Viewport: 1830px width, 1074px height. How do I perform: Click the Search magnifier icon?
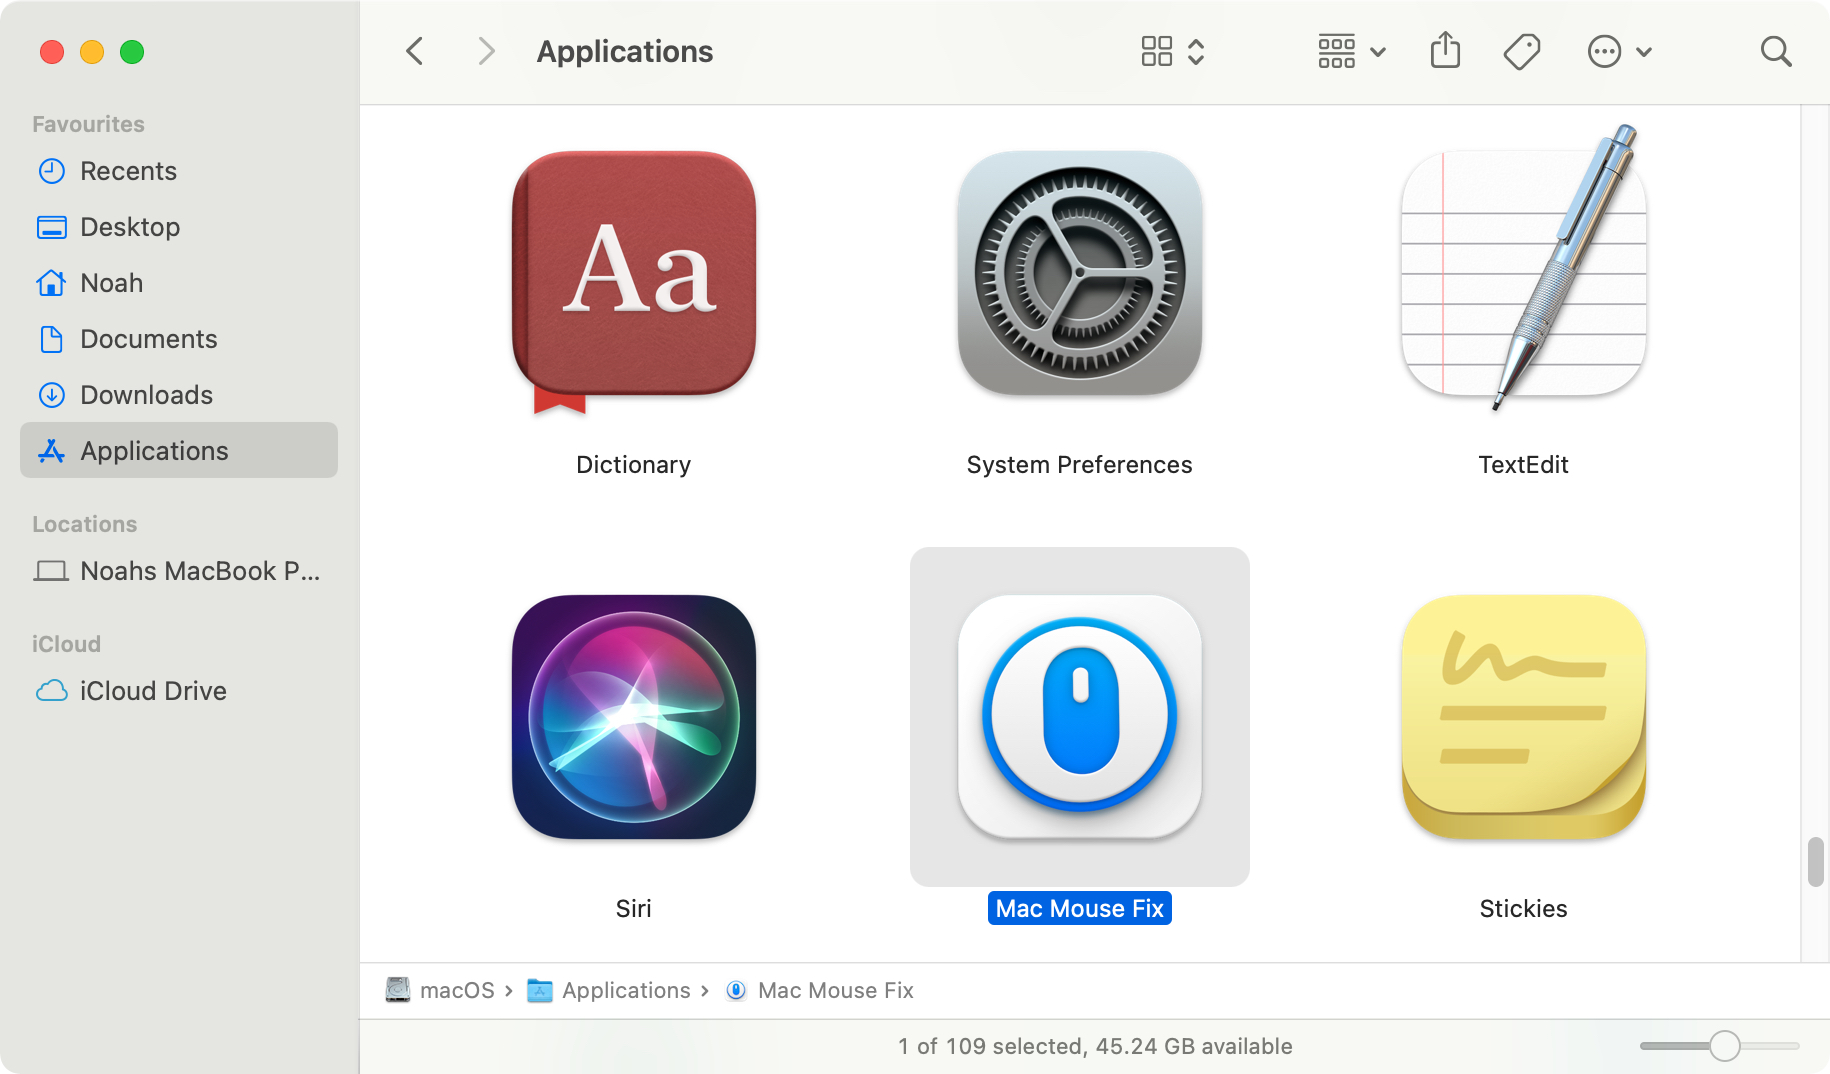(1776, 51)
